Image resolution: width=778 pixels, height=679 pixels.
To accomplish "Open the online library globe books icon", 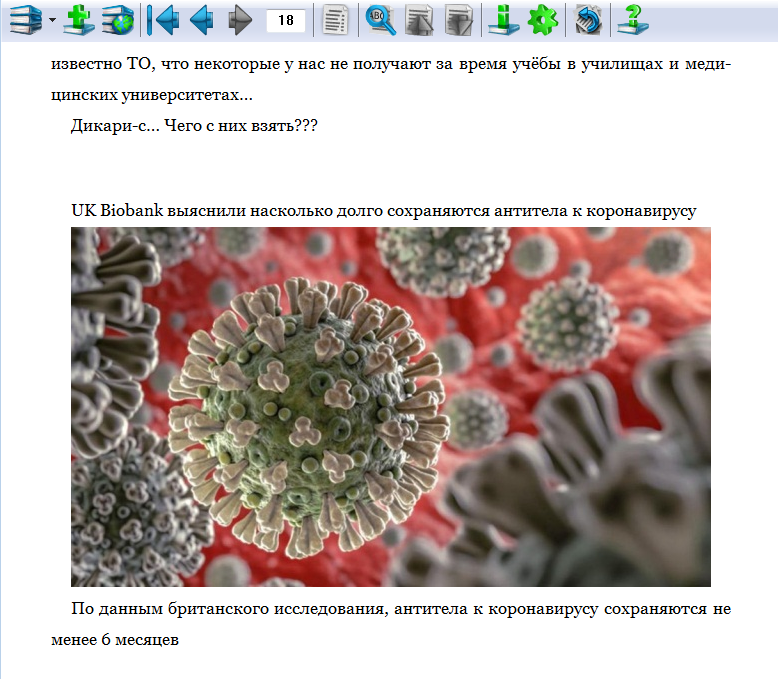I will click(x=118, y=20).
